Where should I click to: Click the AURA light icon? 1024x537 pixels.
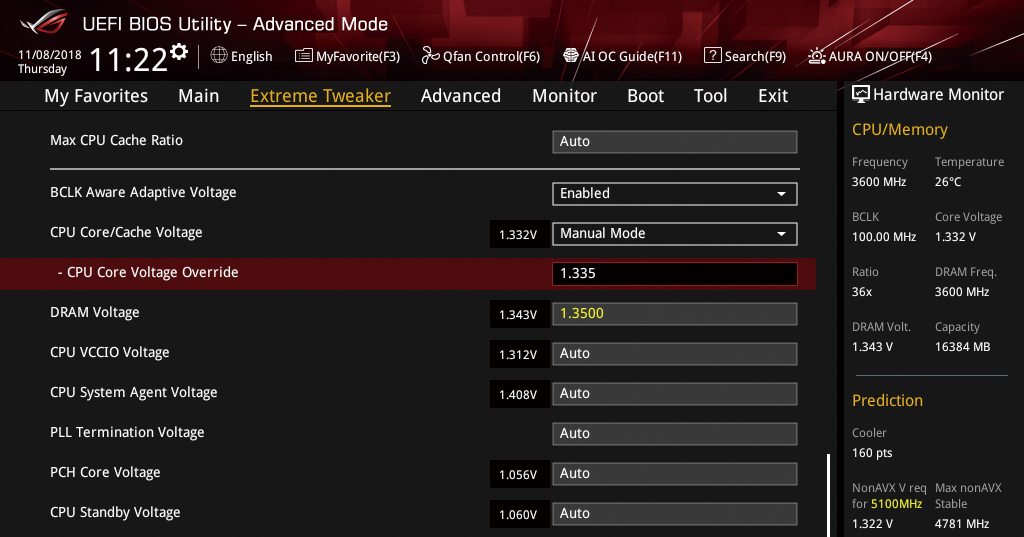tap(817, 56)
